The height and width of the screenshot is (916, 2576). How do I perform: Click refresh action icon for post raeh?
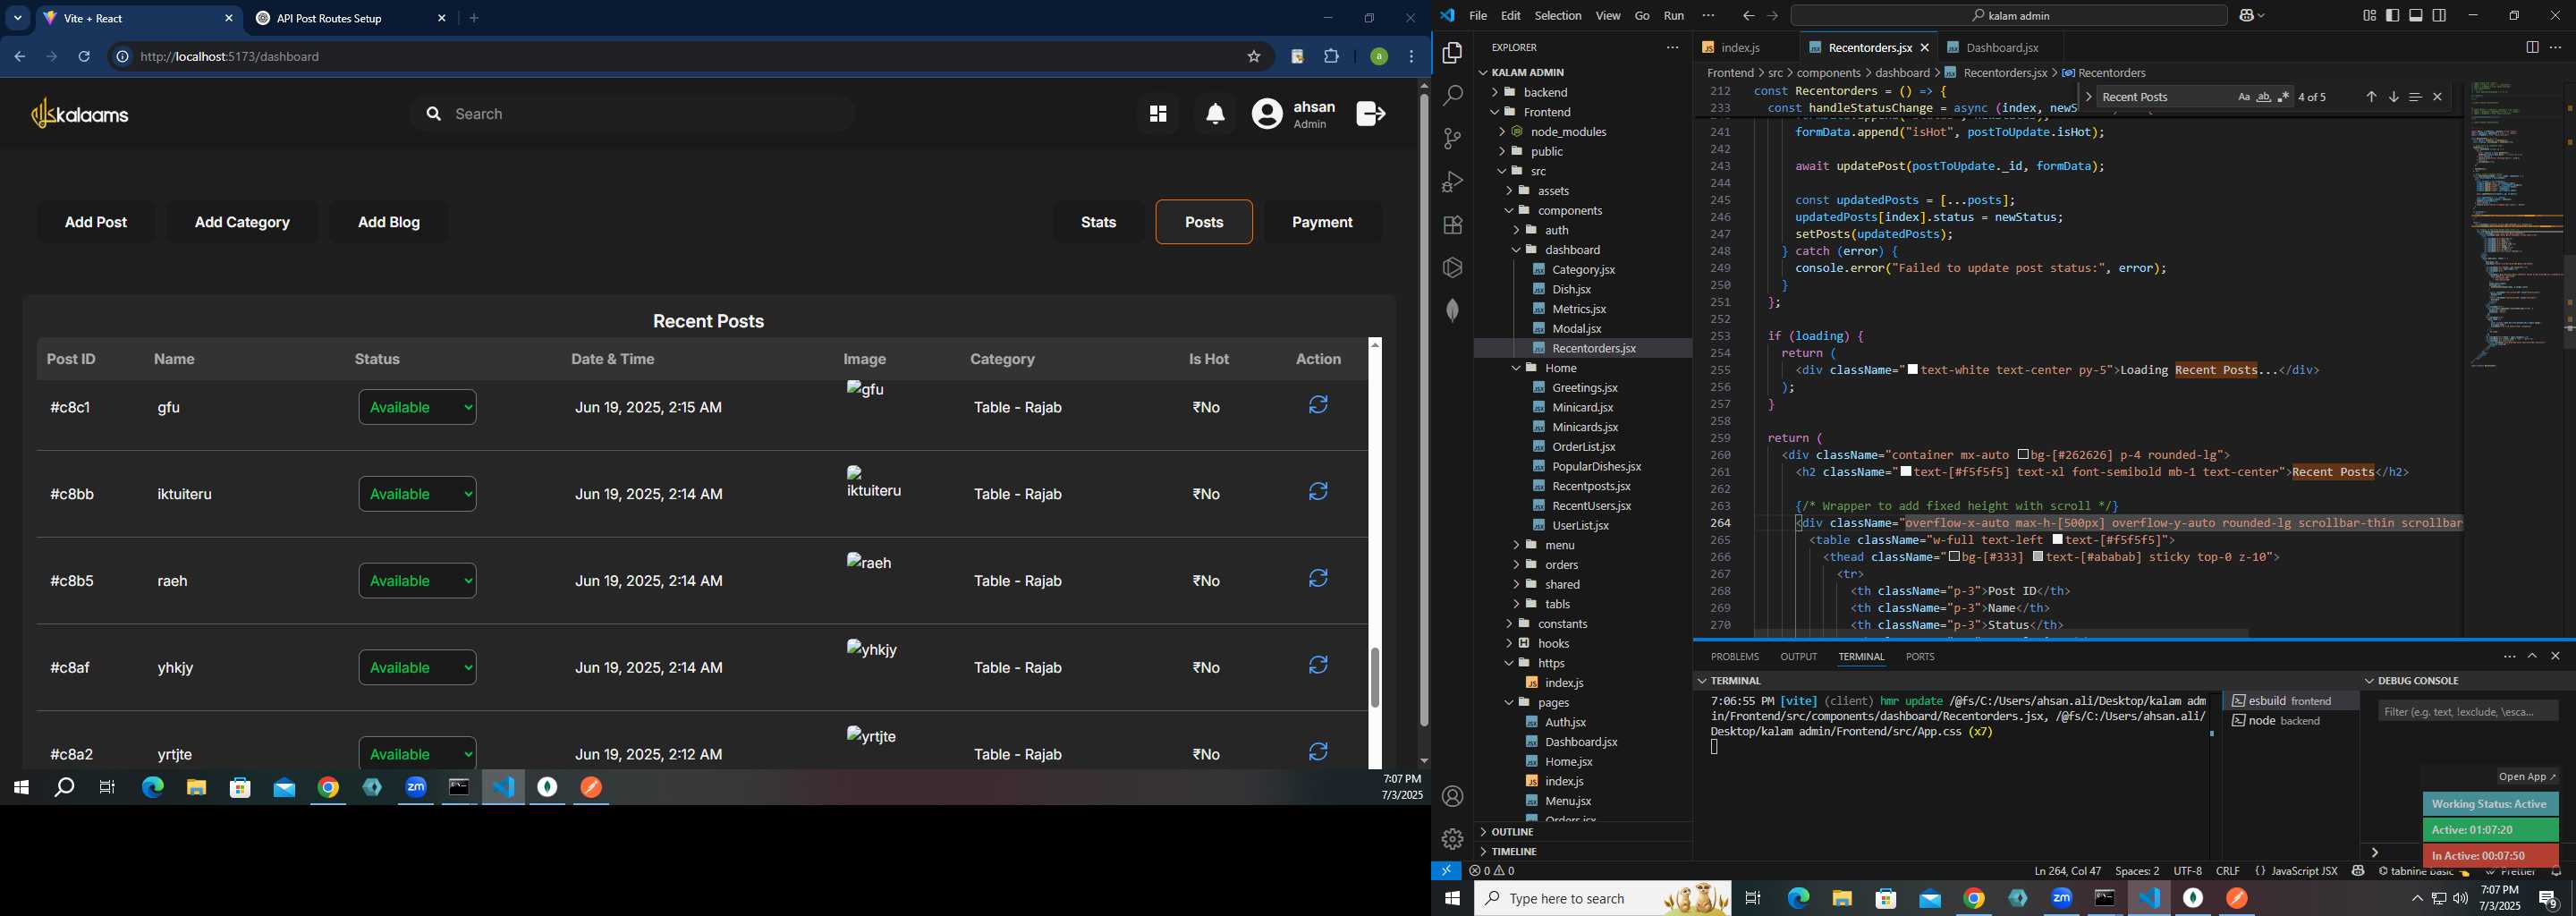pos(1319,578)
